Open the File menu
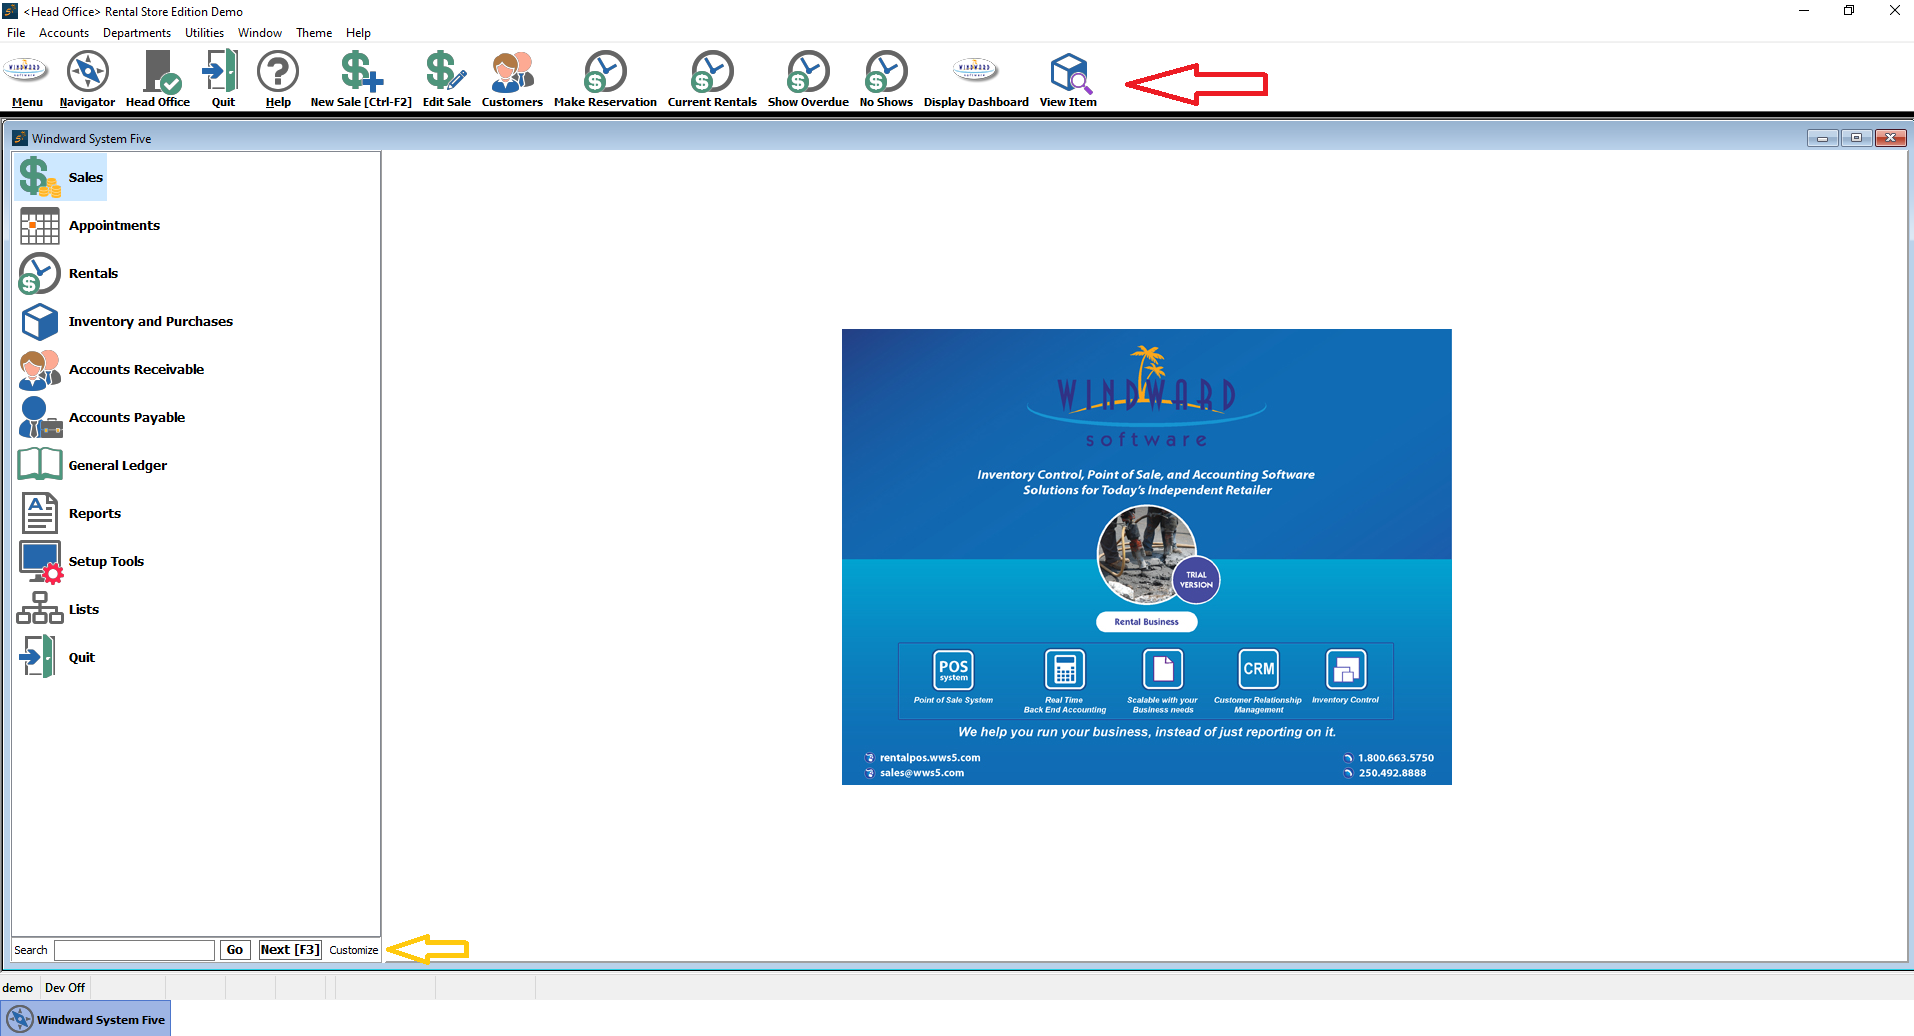This screenshot has width=1914, height=1036. point(16,33)
